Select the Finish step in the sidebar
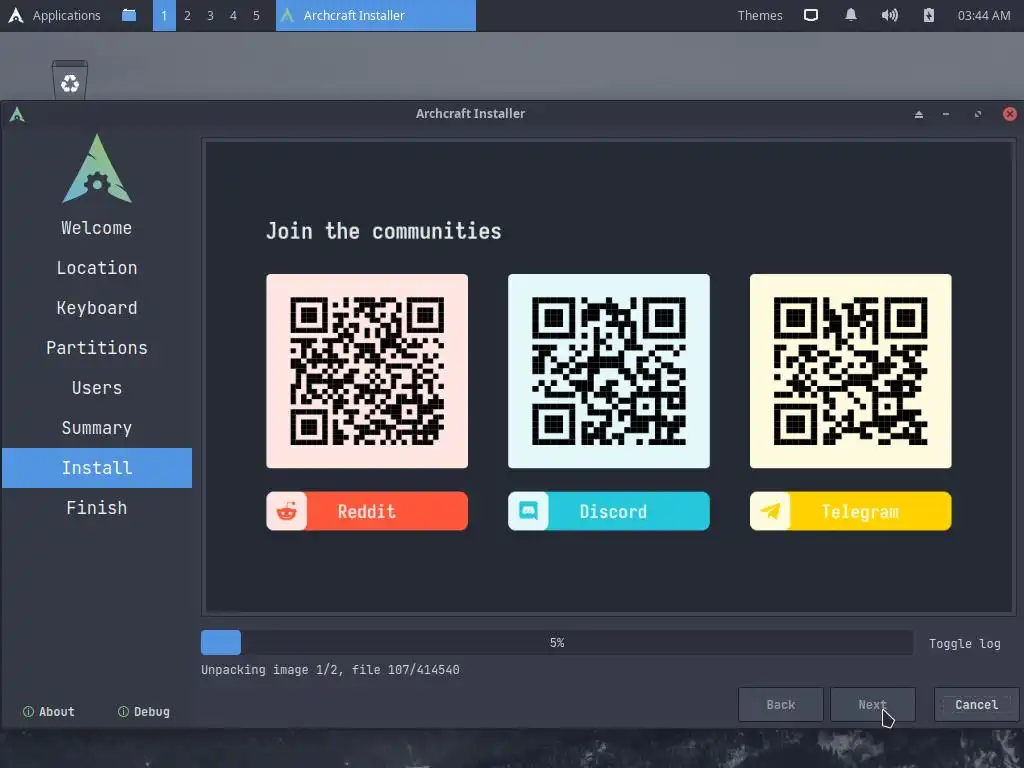The height and width of the screenshot is (768, 1024). (x=97, y=507)
